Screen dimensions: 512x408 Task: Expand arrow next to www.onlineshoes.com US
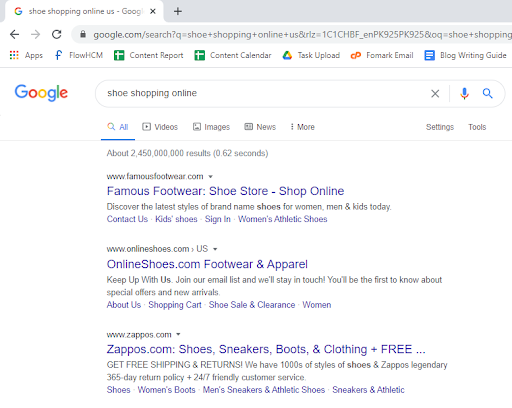point(215,249)
